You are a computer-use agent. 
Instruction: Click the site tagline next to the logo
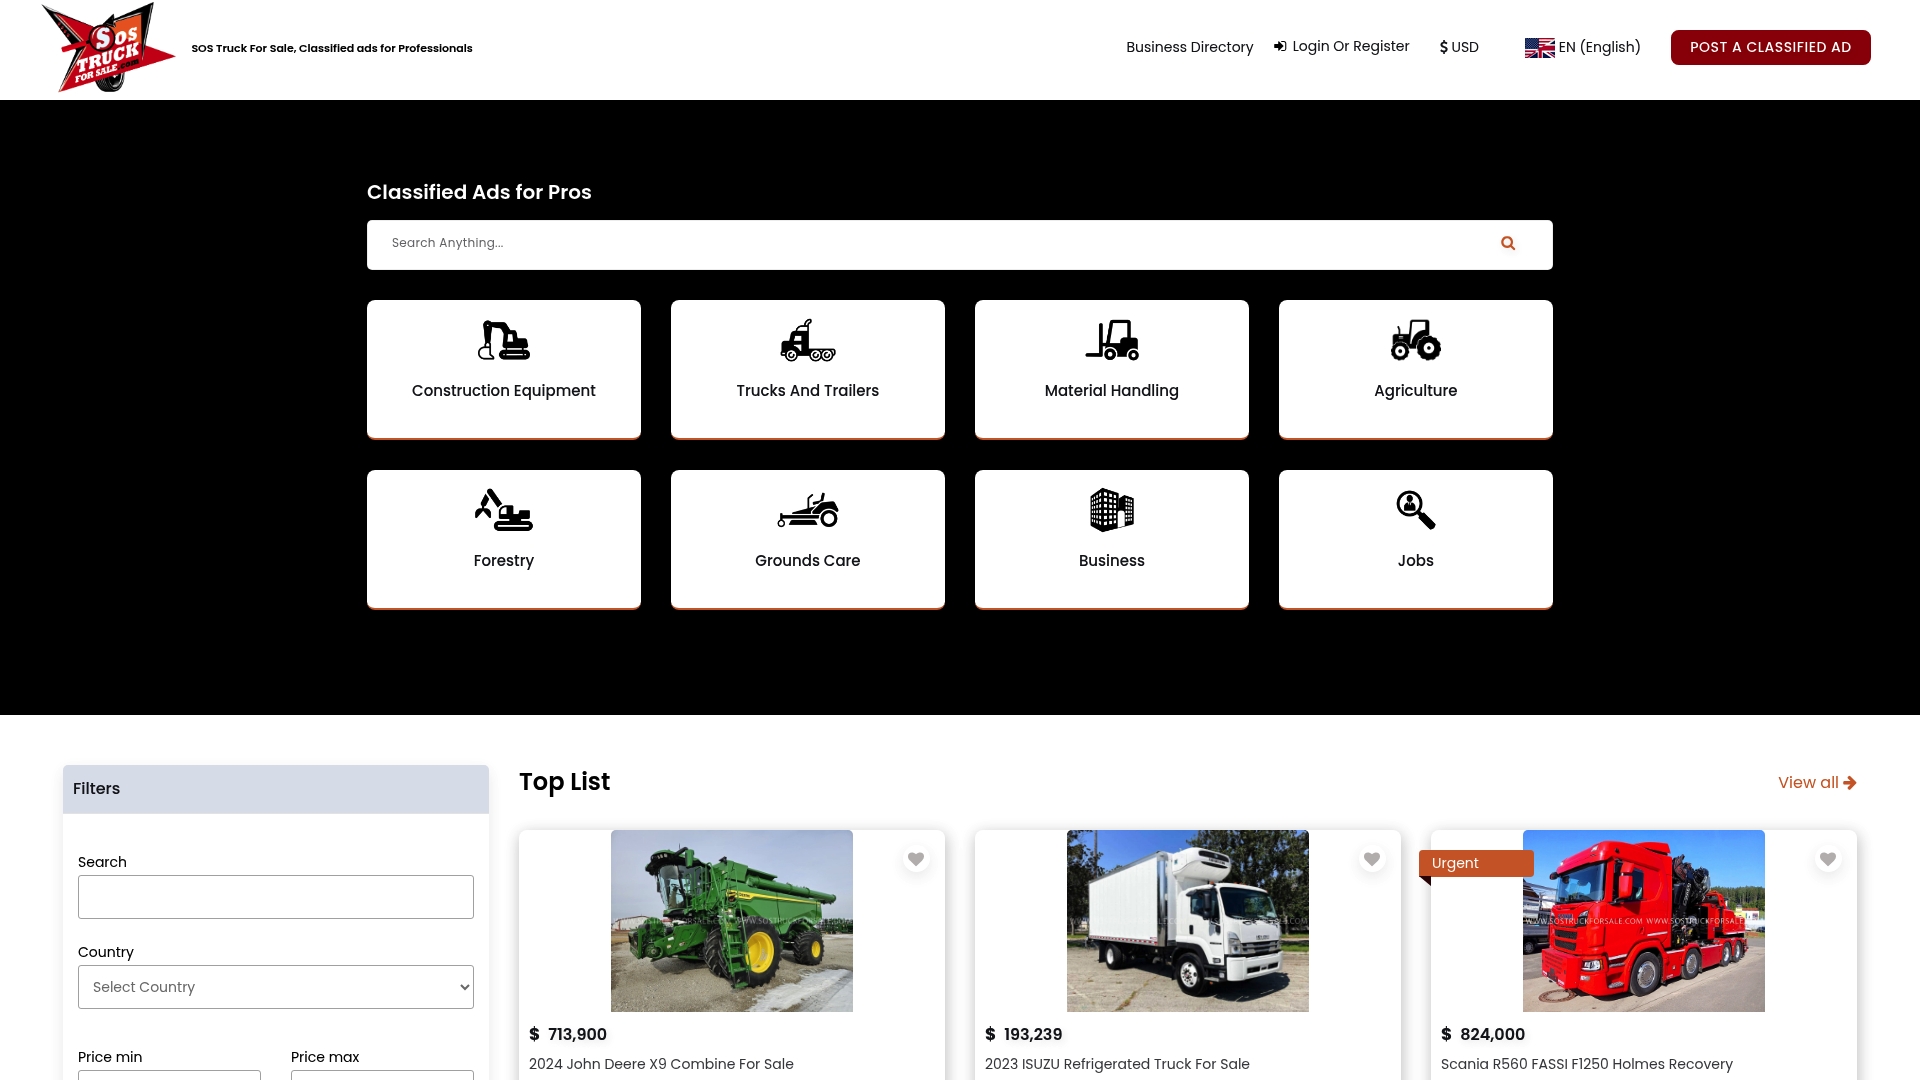(332, 48)
